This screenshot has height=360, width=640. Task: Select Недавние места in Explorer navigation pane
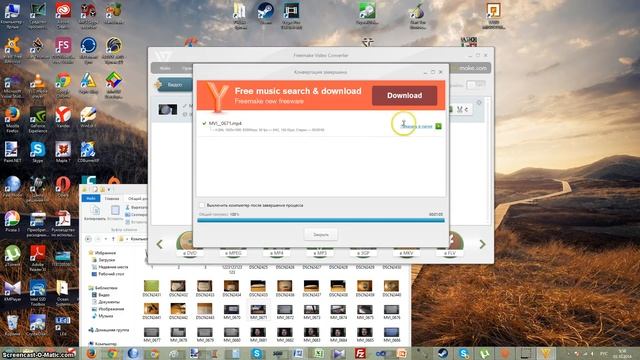(113, 267)
